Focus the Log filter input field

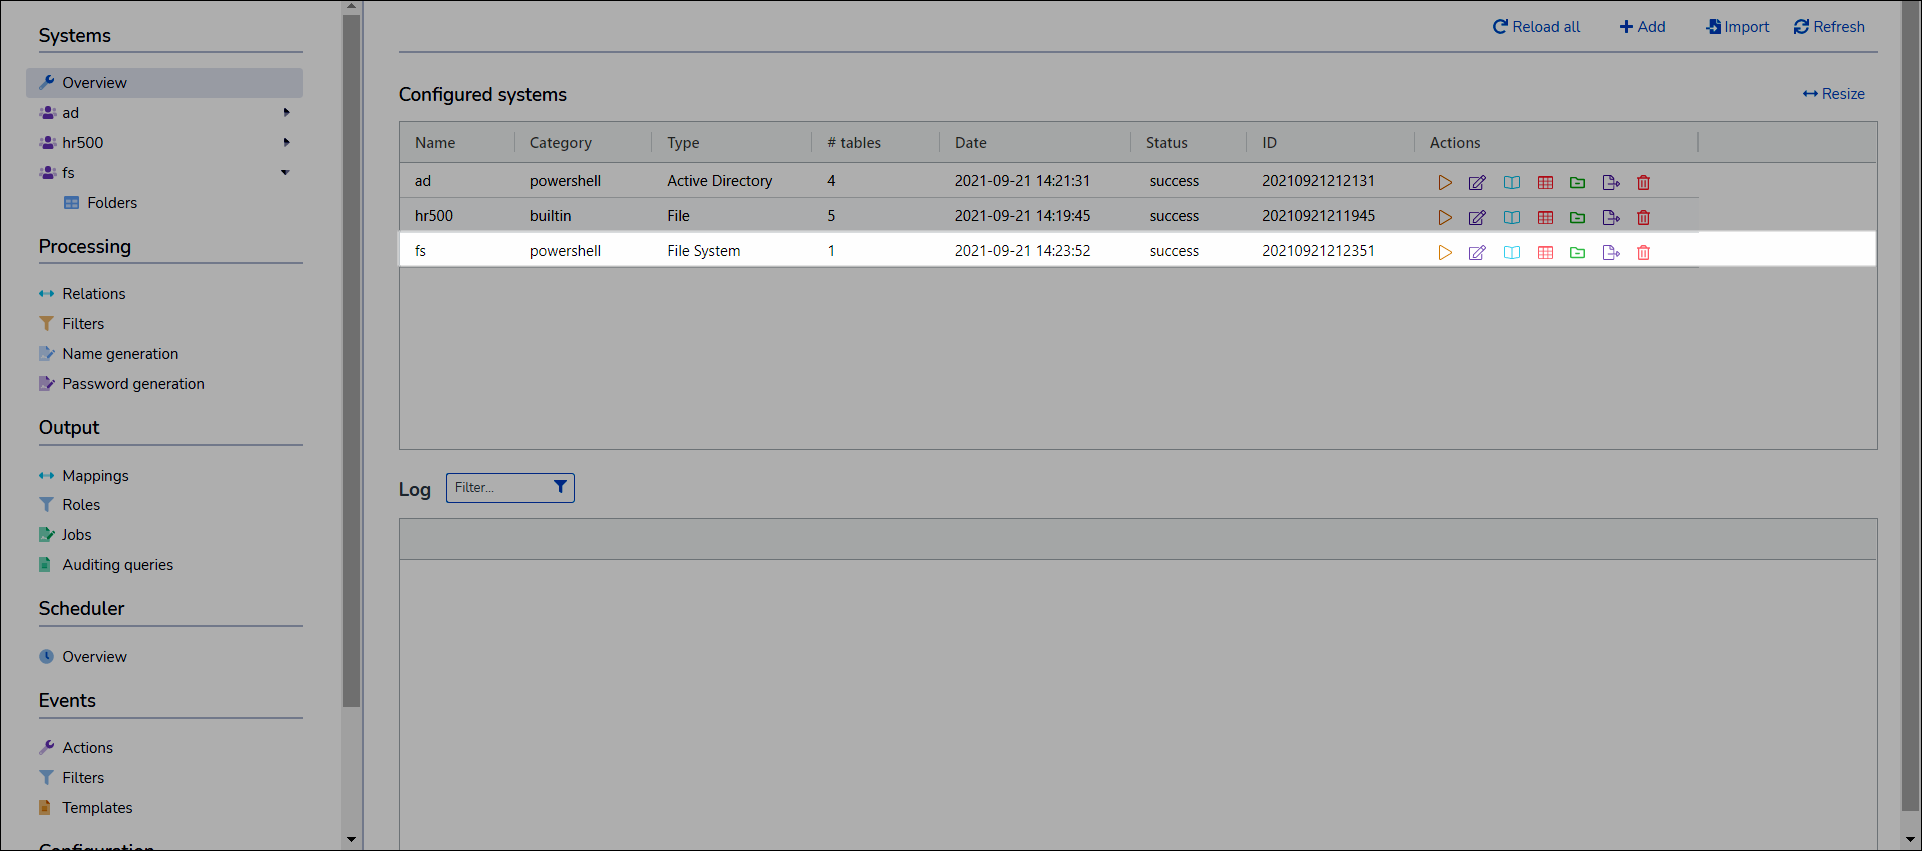500,488
